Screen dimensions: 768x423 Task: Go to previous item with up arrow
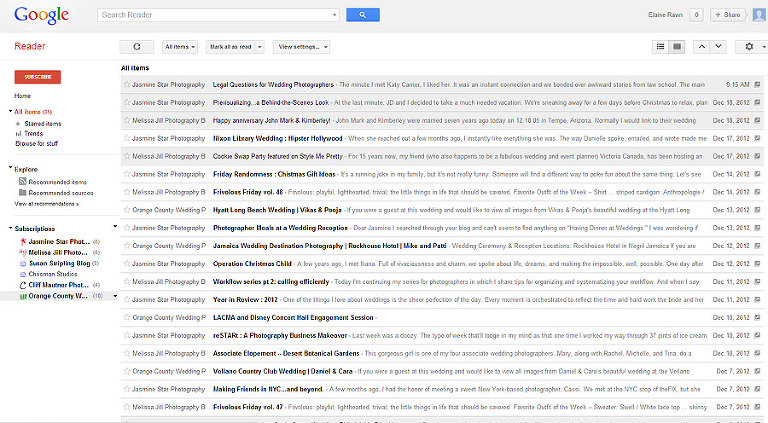click(701, 47)
